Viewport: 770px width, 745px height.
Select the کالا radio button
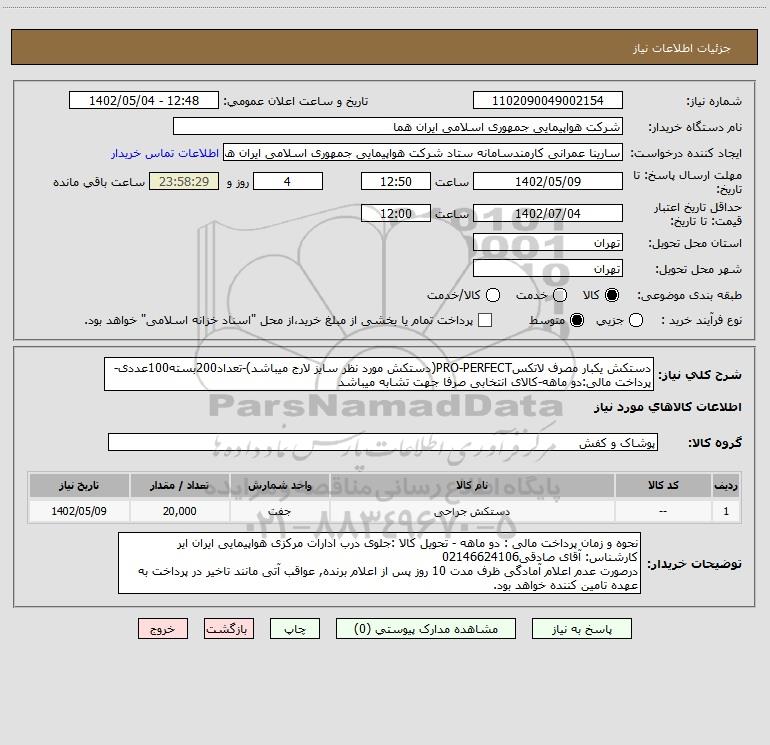[x=612, y=295]
